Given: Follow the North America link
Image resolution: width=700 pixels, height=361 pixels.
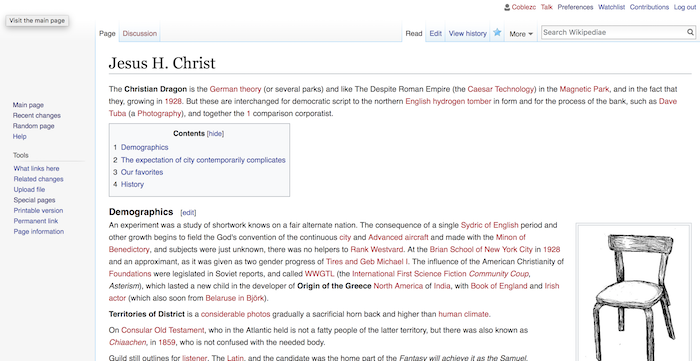Looking at the screenshot, I should (x=398, y=286).
